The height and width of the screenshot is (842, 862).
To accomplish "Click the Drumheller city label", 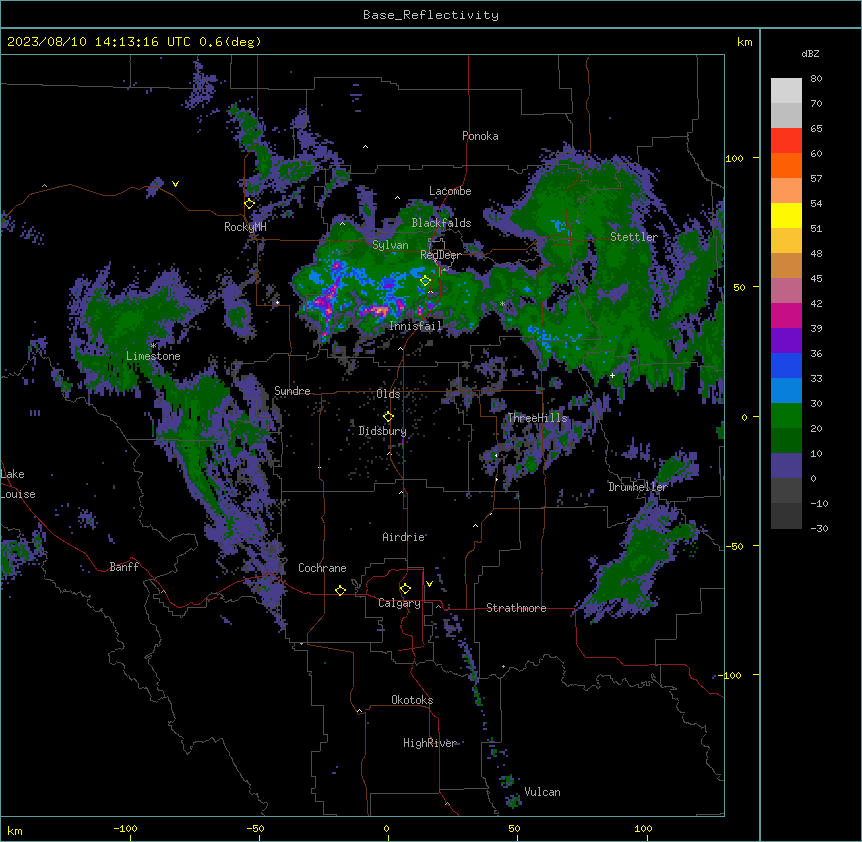I will (x=638, y=487).
